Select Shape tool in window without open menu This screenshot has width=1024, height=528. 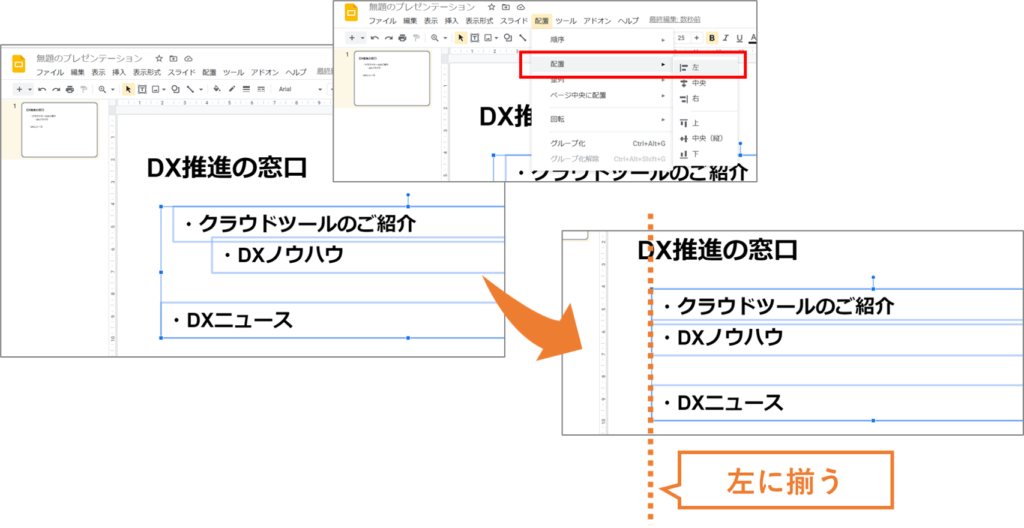pos(175,89)
